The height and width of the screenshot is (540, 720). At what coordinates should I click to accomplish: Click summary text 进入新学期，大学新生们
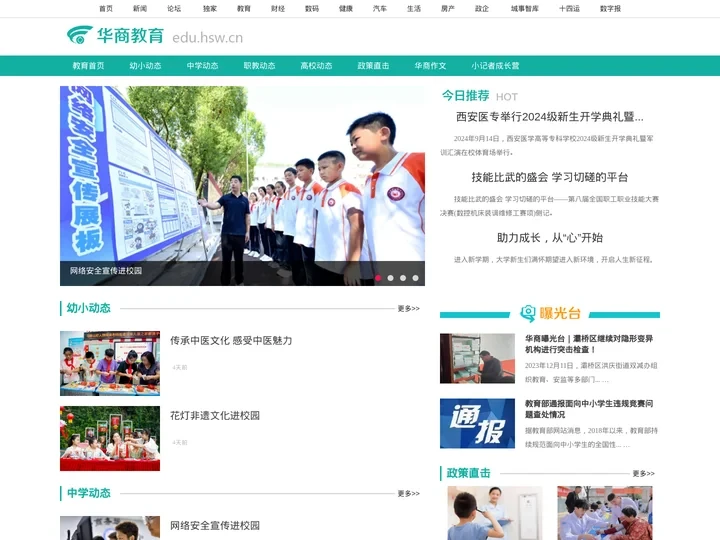coord(553,259)
